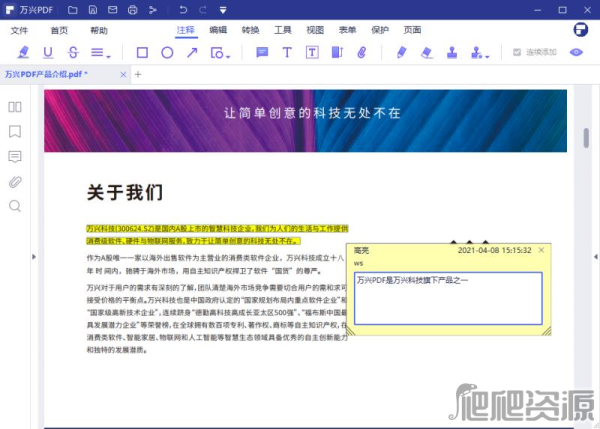Select the typewriter text tool
Image resolution: width=600 pixels, height=429 pixels.
coord(287,52)
